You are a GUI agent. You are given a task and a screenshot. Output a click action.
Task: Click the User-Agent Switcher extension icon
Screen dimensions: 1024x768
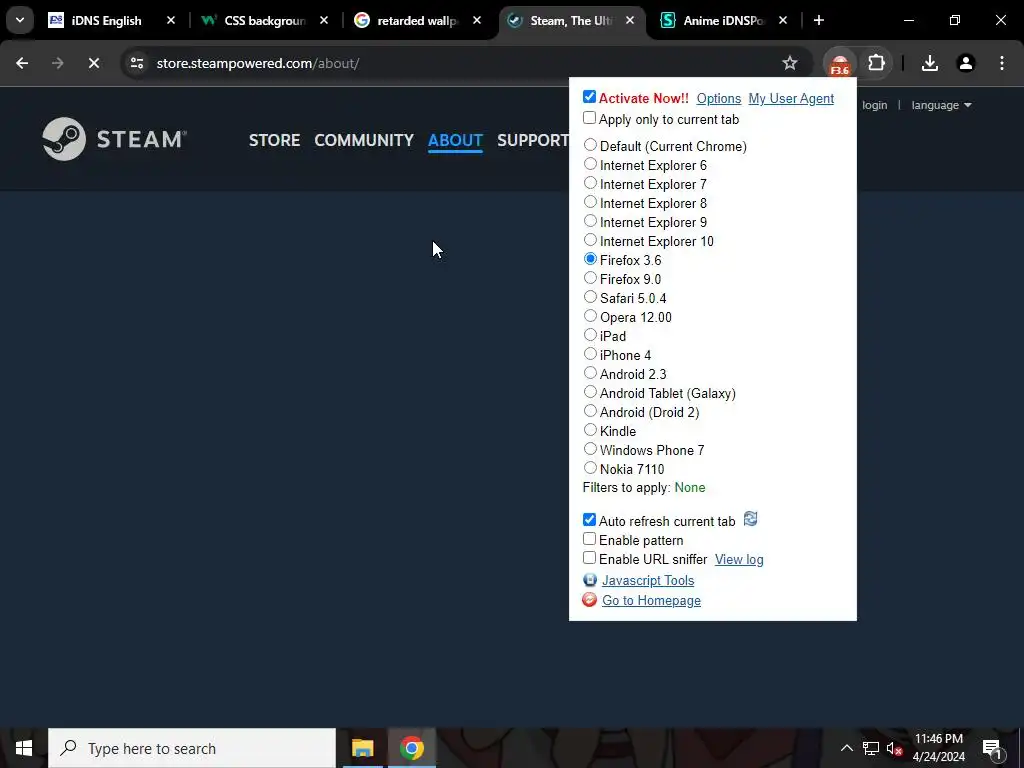[x=840, y=64]
